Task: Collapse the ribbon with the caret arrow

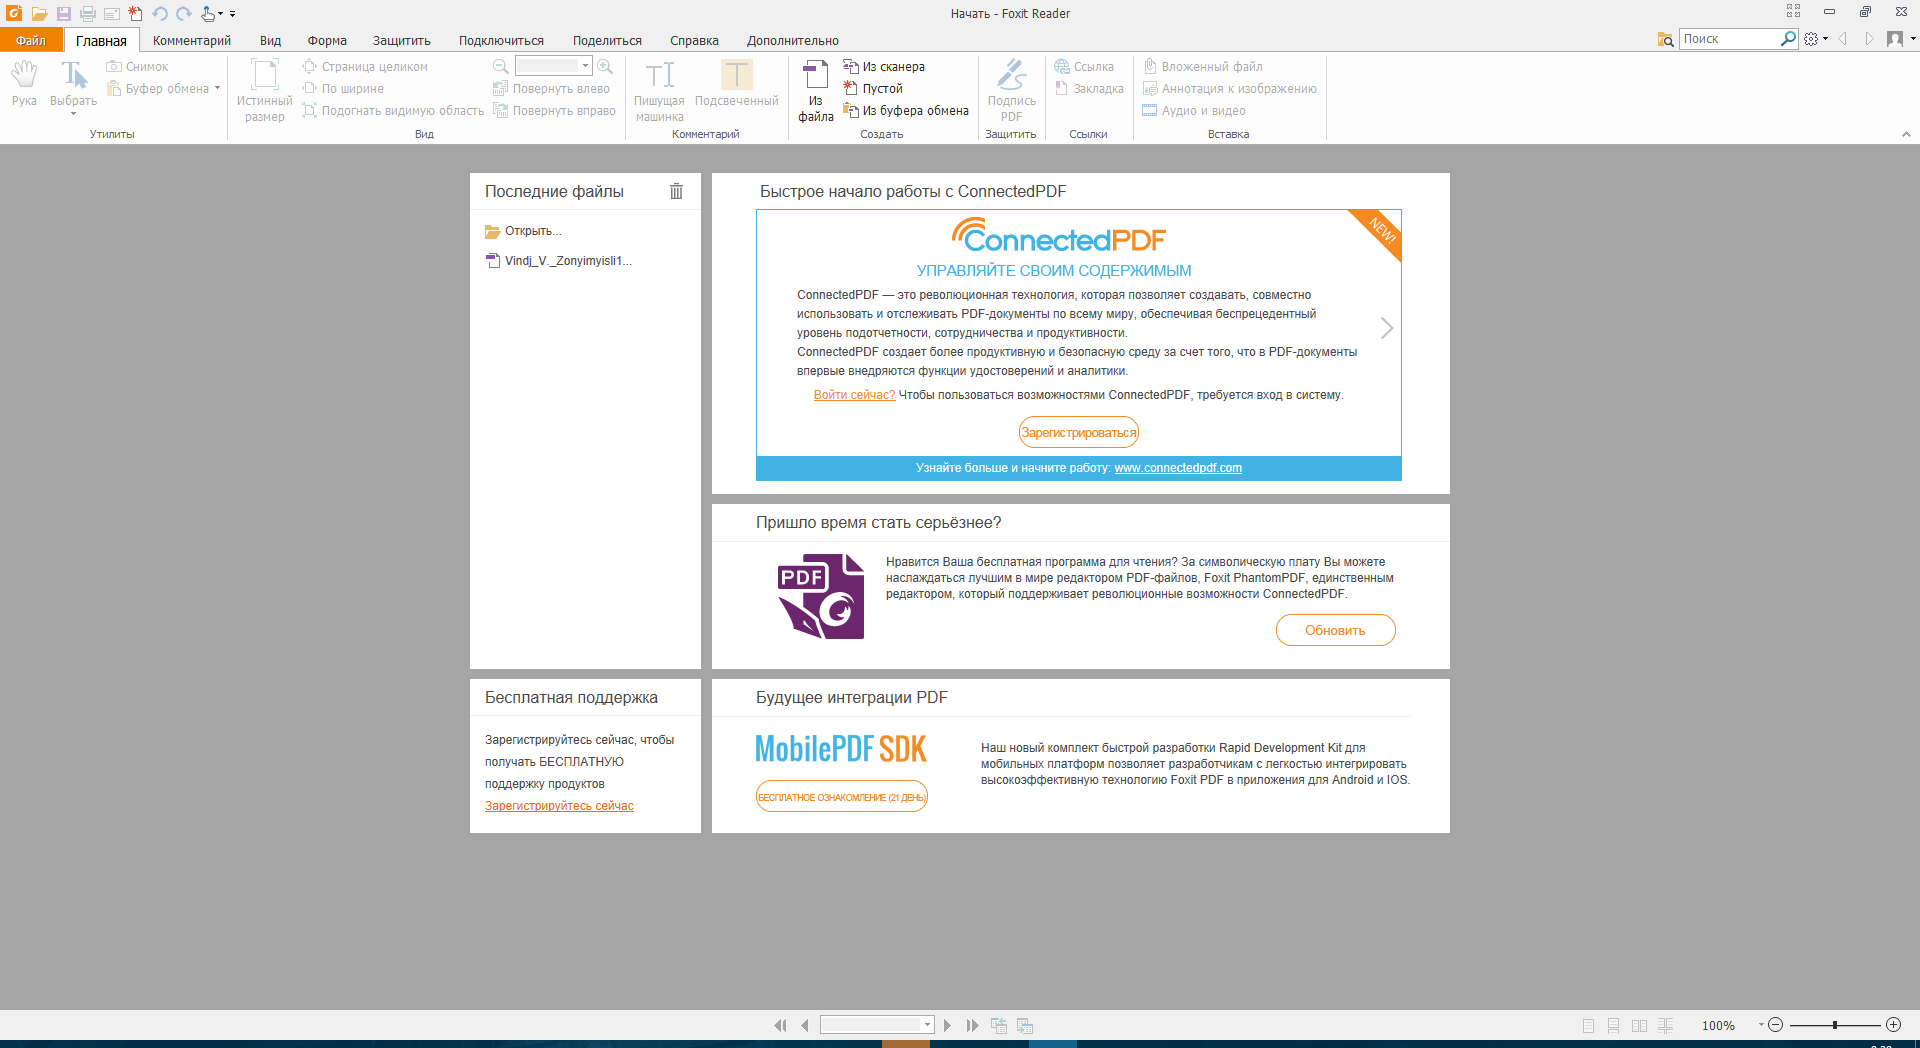Action: pyautogui.click(x=1906, y=134)
